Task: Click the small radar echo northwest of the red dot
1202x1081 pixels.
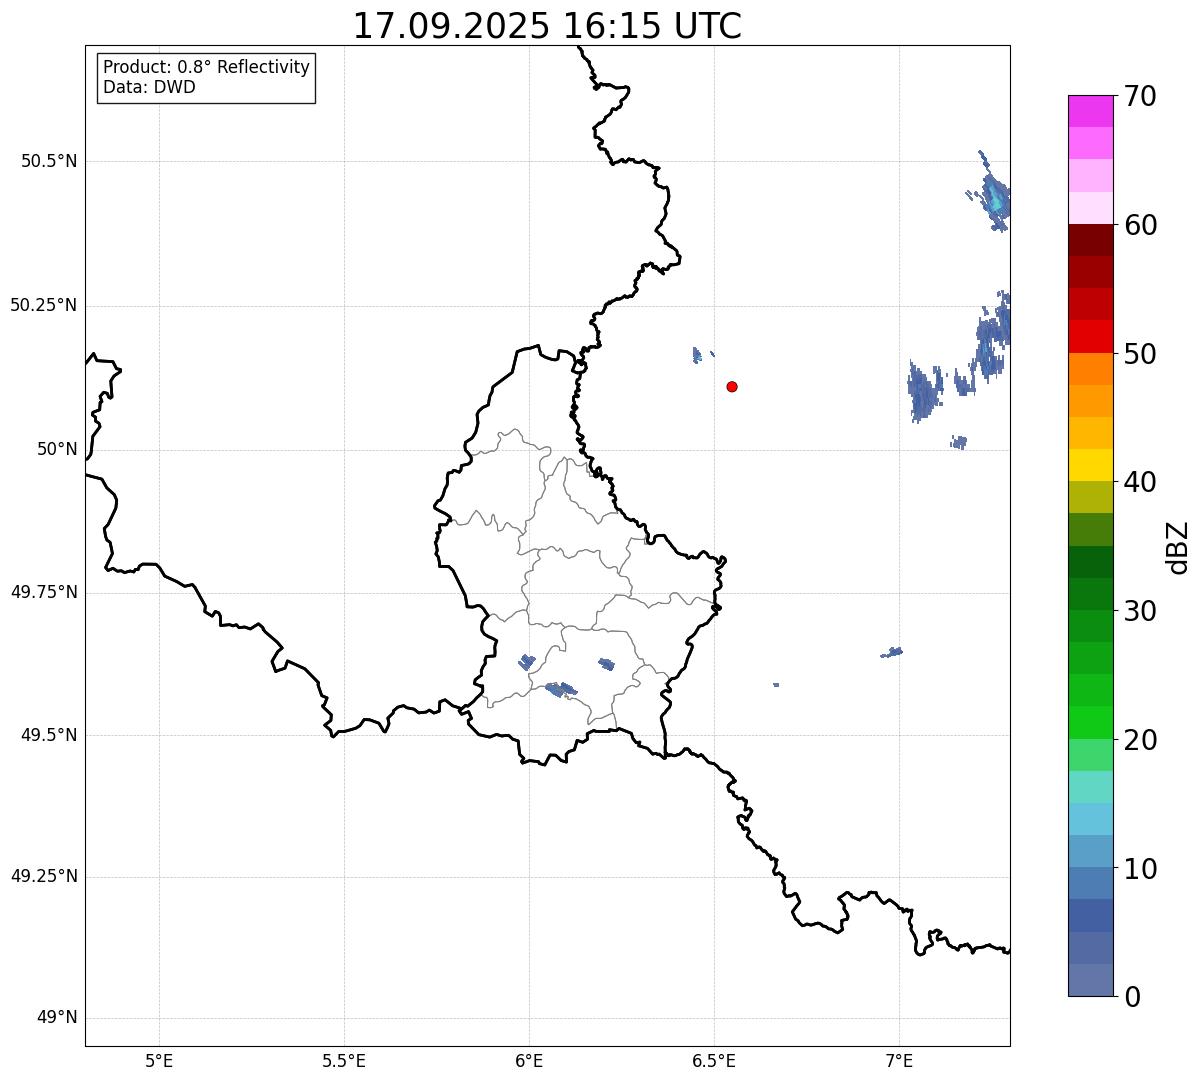Action: pyautogui.click(x=697, y=354)
